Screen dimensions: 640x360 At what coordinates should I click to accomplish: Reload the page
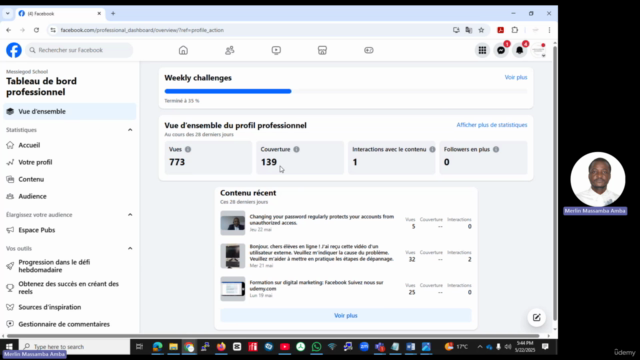click(36, 30)
